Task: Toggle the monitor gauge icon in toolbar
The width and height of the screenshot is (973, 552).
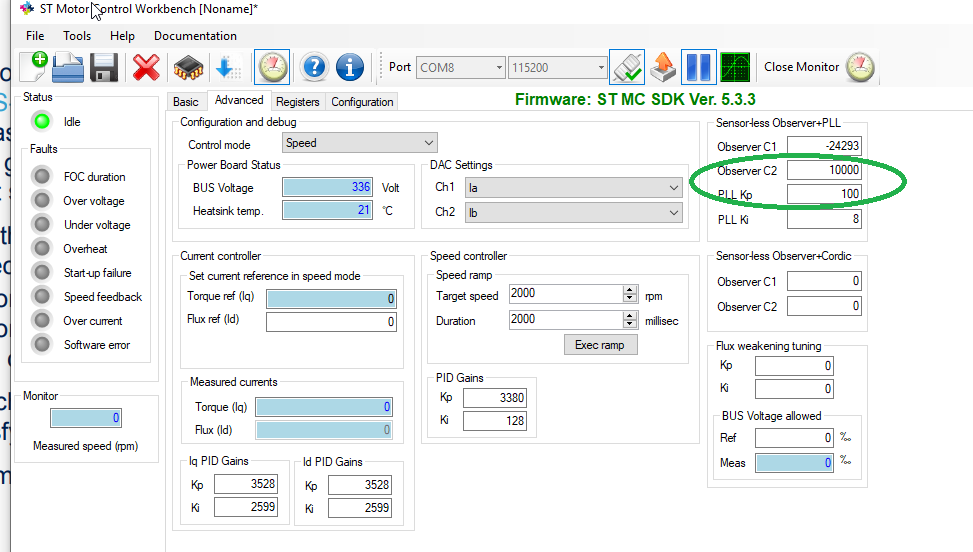Action: click(x=272, y=67)
